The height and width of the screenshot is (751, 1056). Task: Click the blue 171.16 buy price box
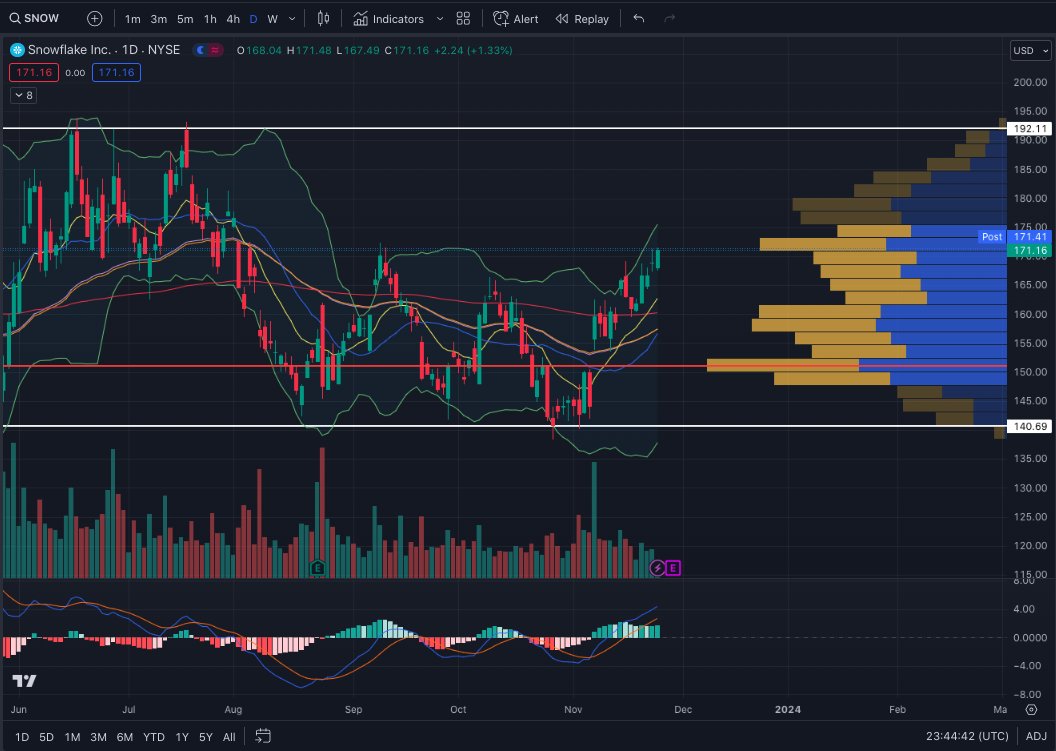tap(116, 73)
